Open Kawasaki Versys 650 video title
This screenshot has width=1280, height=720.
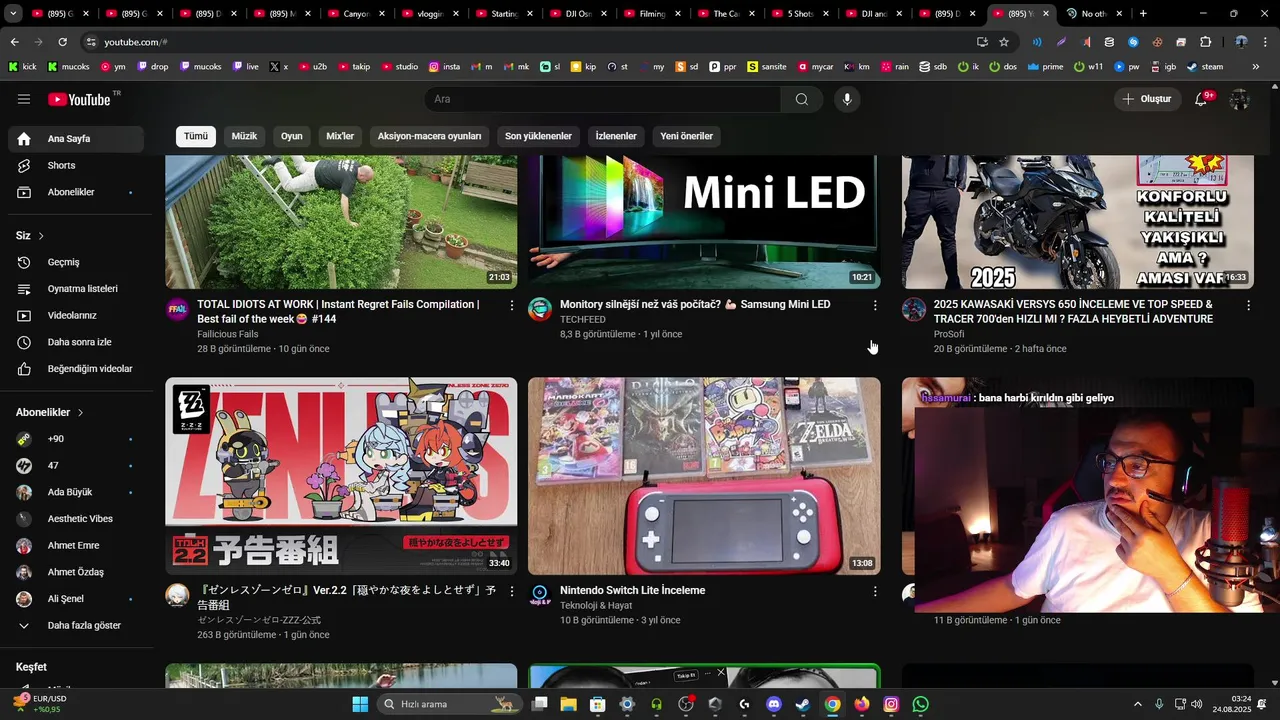tap(1073, 312)
